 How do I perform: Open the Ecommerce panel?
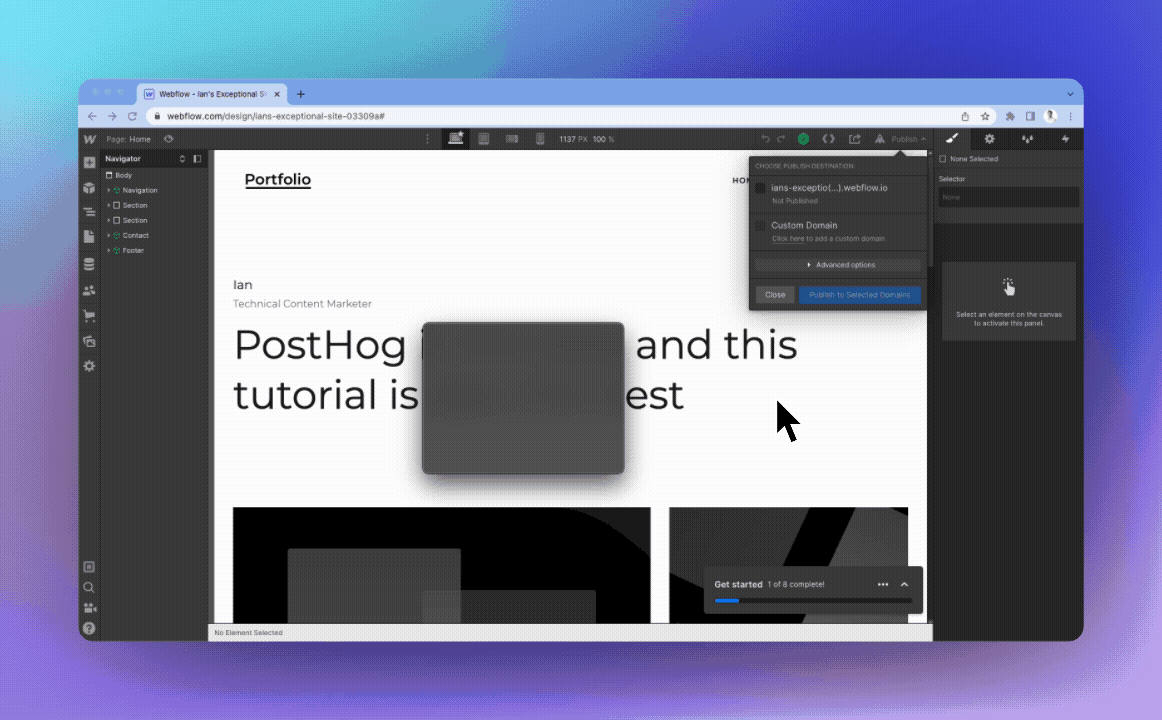pyautogui.click(x=89, y=315)
